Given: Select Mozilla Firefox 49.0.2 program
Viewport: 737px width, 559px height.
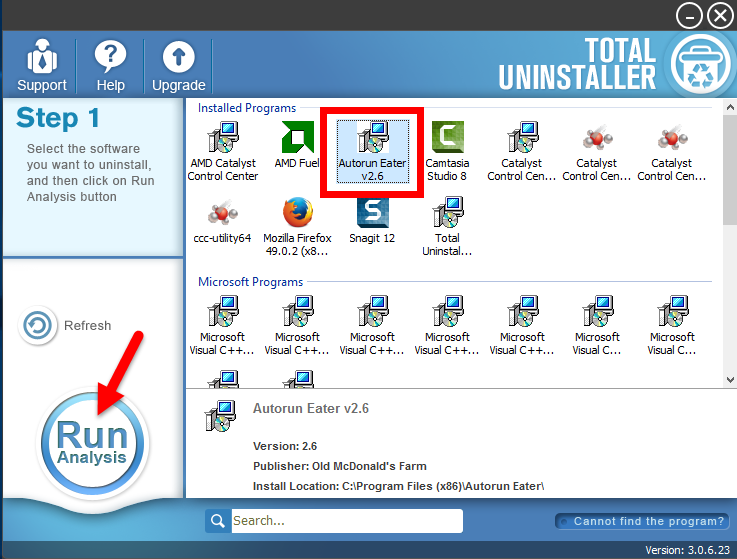Looking at the screenshot, I should pos(297,227).
